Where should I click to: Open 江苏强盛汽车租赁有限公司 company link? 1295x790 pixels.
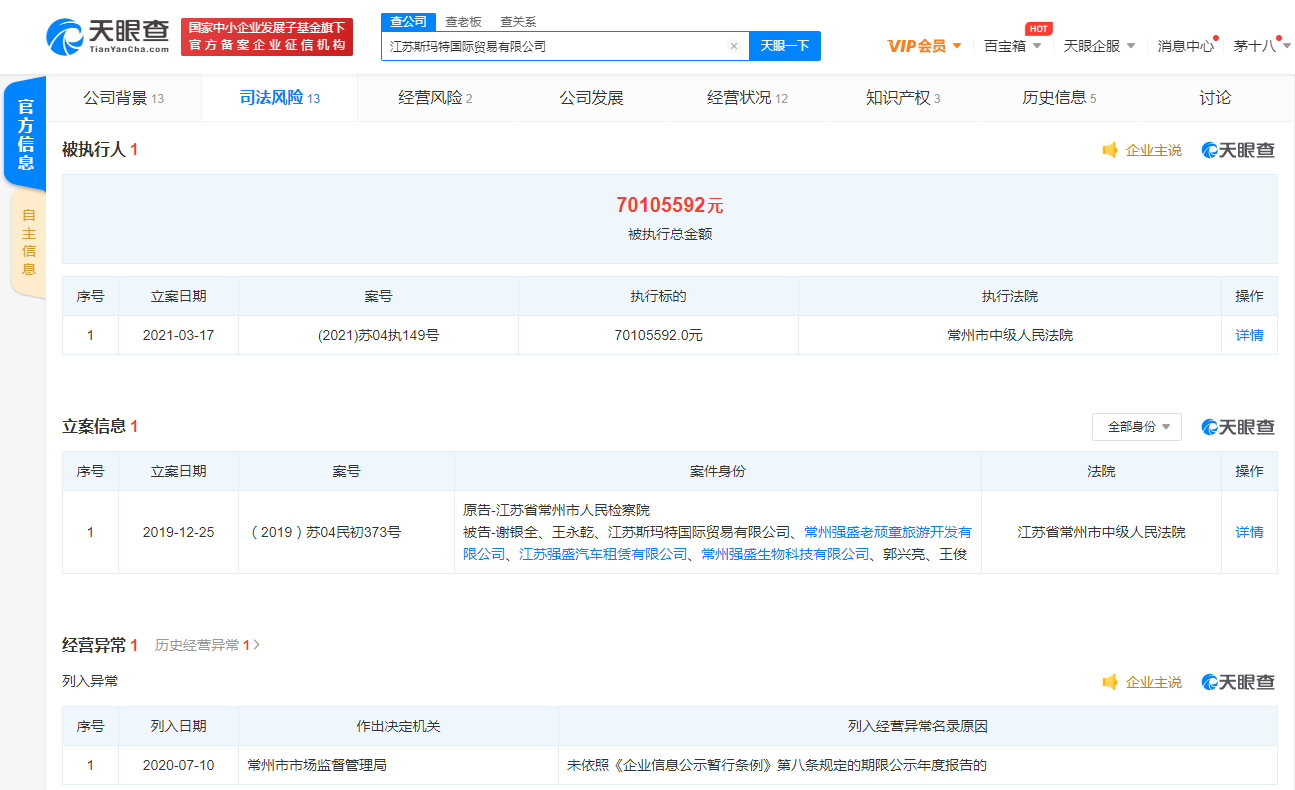(604, 554)
